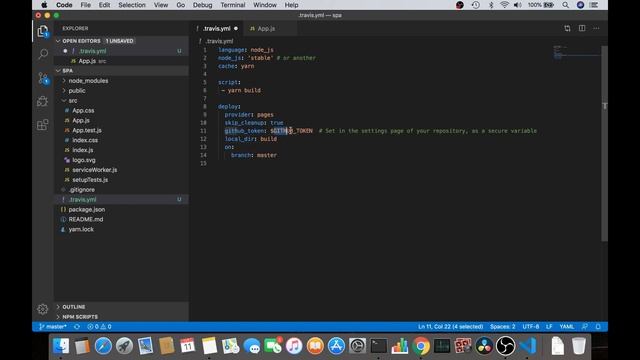This screenshot has width=640, height=360.
Task: Open the Search view in activity bar
Action: tap(43, 54)
